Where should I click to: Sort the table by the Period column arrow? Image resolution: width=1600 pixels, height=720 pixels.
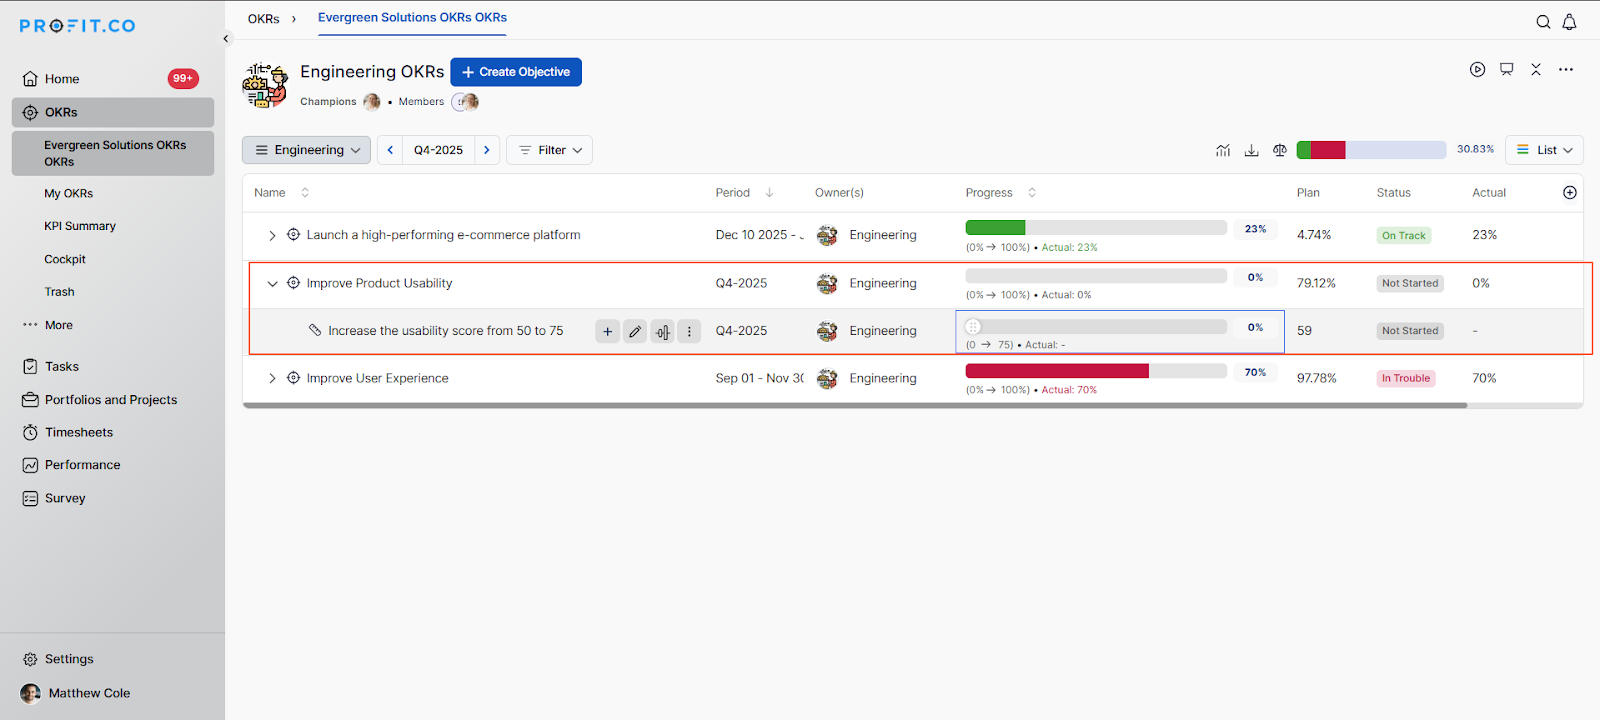pos(769,192)
